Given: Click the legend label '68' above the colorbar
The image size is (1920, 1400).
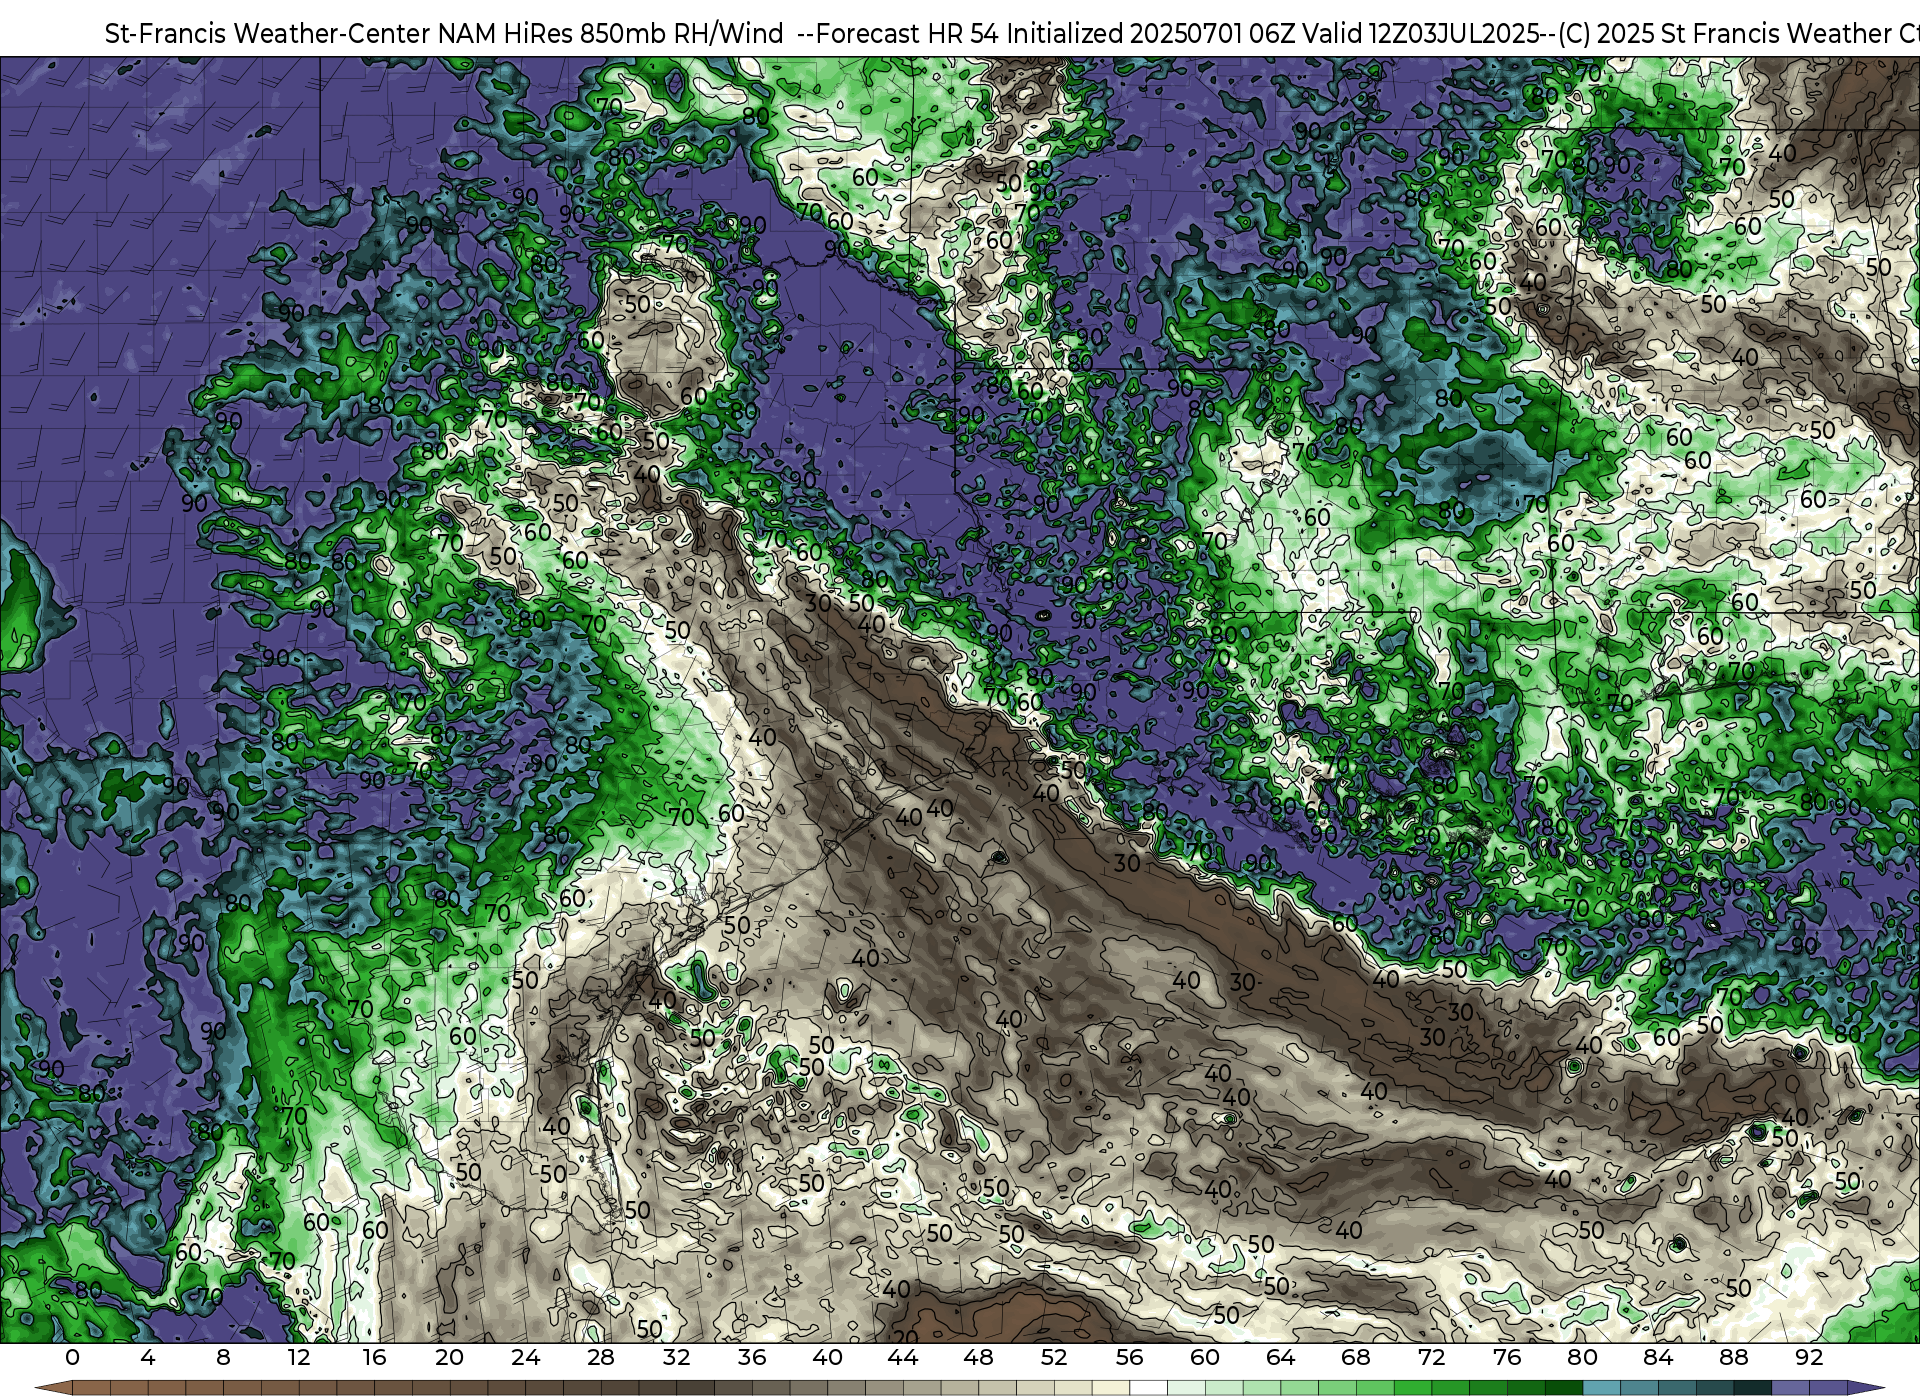Looking at the screenshot, I should pos(1356,1358).
